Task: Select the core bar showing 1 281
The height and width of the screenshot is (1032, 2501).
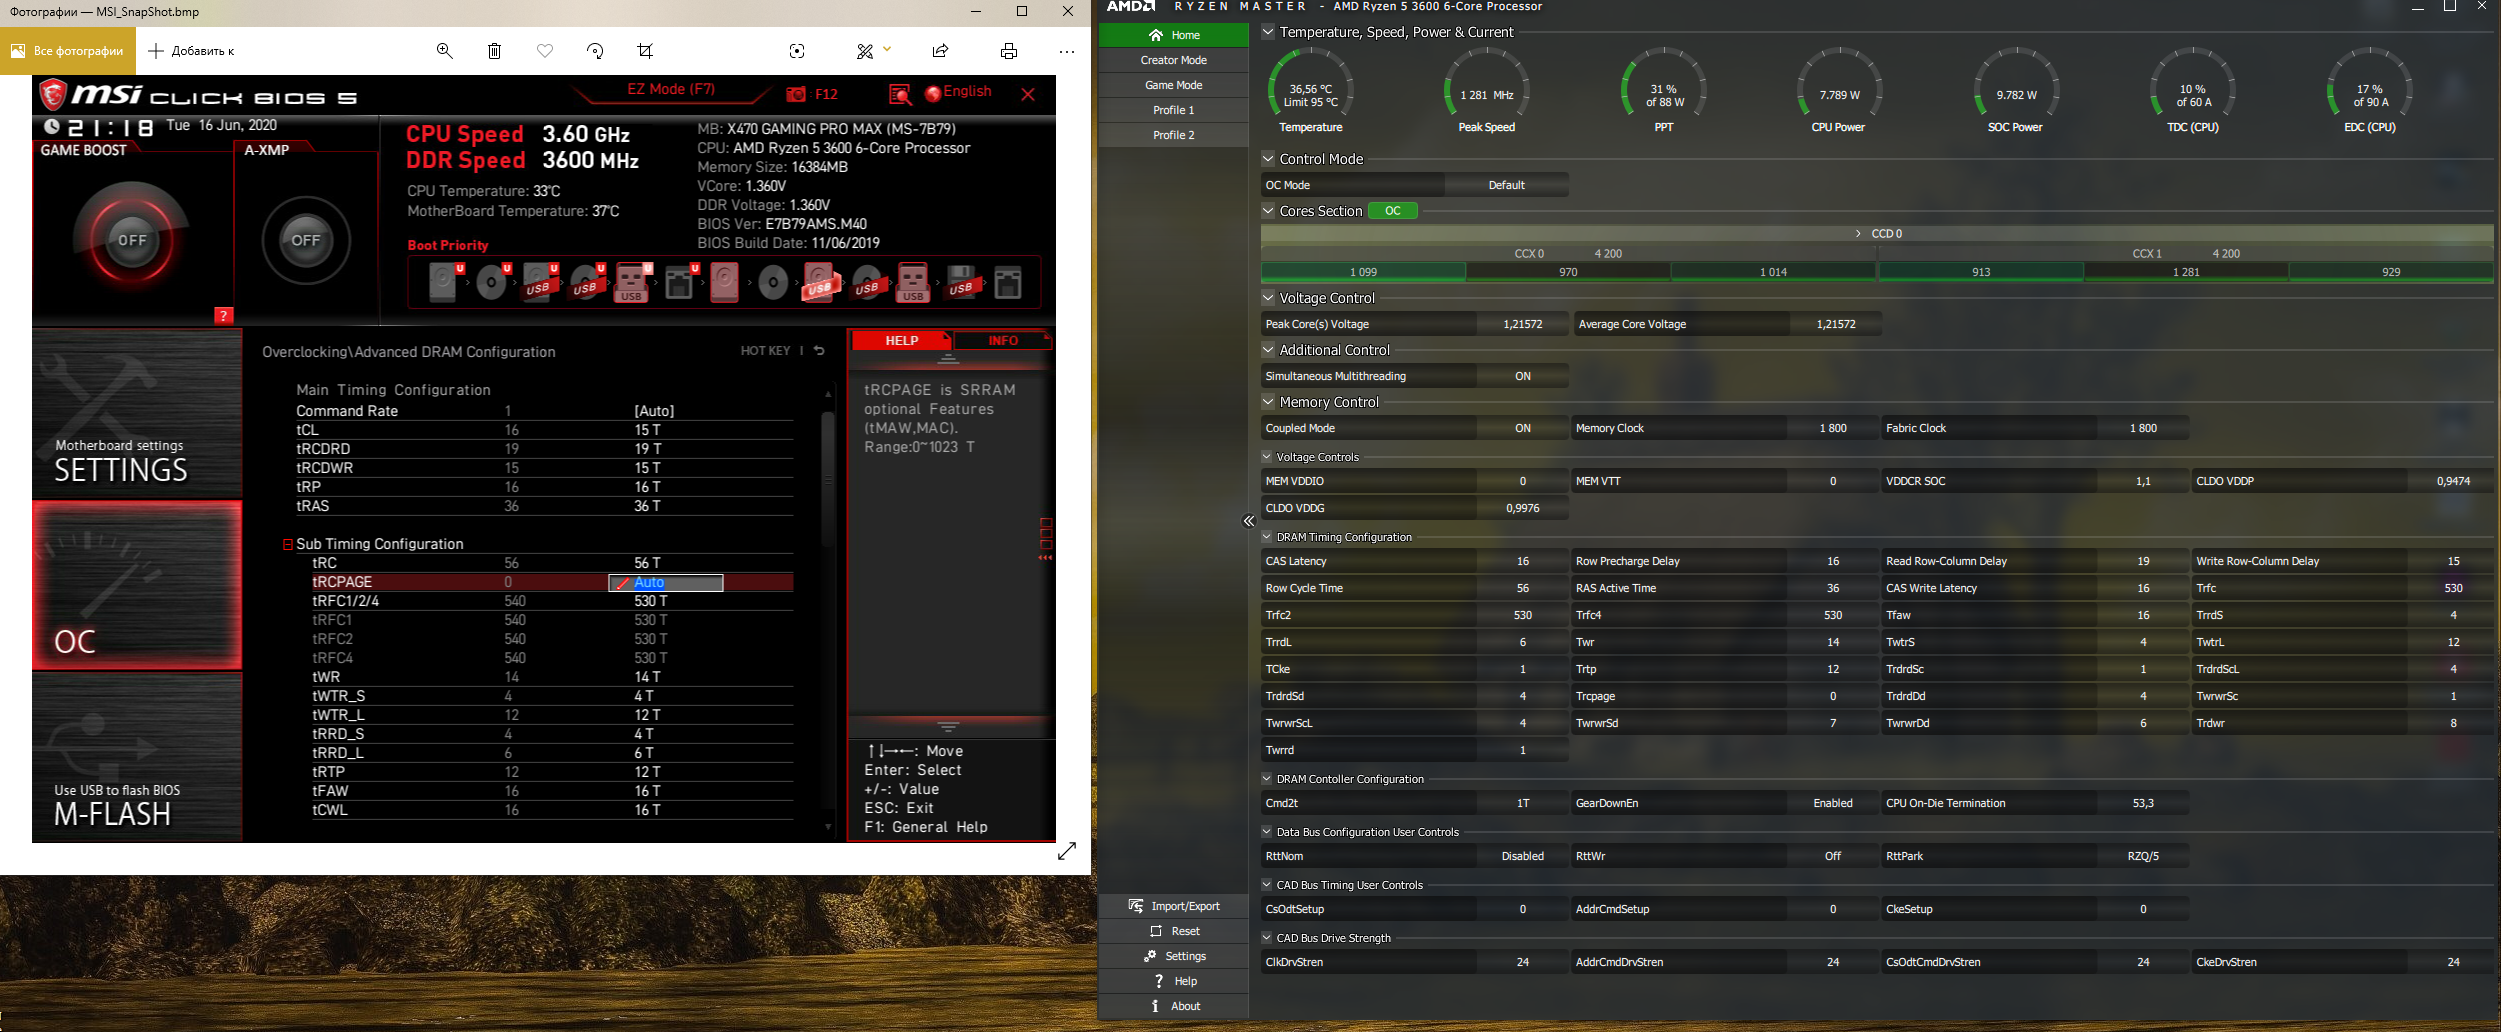Action: pos(2185,272)
